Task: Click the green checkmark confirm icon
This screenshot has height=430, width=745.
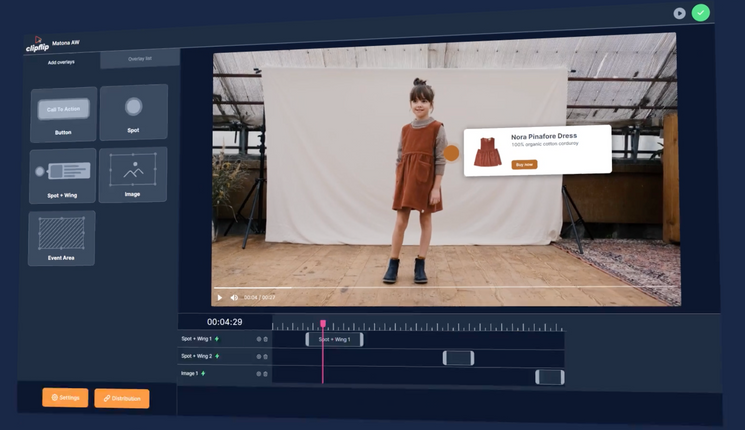Action: pyautogui.click(x=701, y=13)
